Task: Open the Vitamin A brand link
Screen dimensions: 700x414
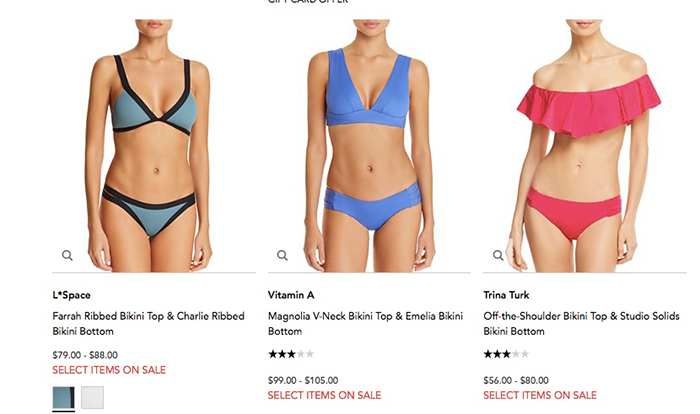Action: 291,295
